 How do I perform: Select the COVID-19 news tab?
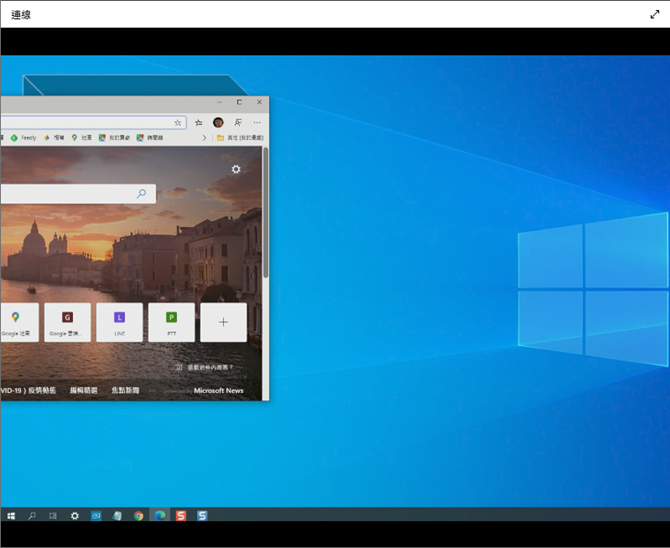28,390
